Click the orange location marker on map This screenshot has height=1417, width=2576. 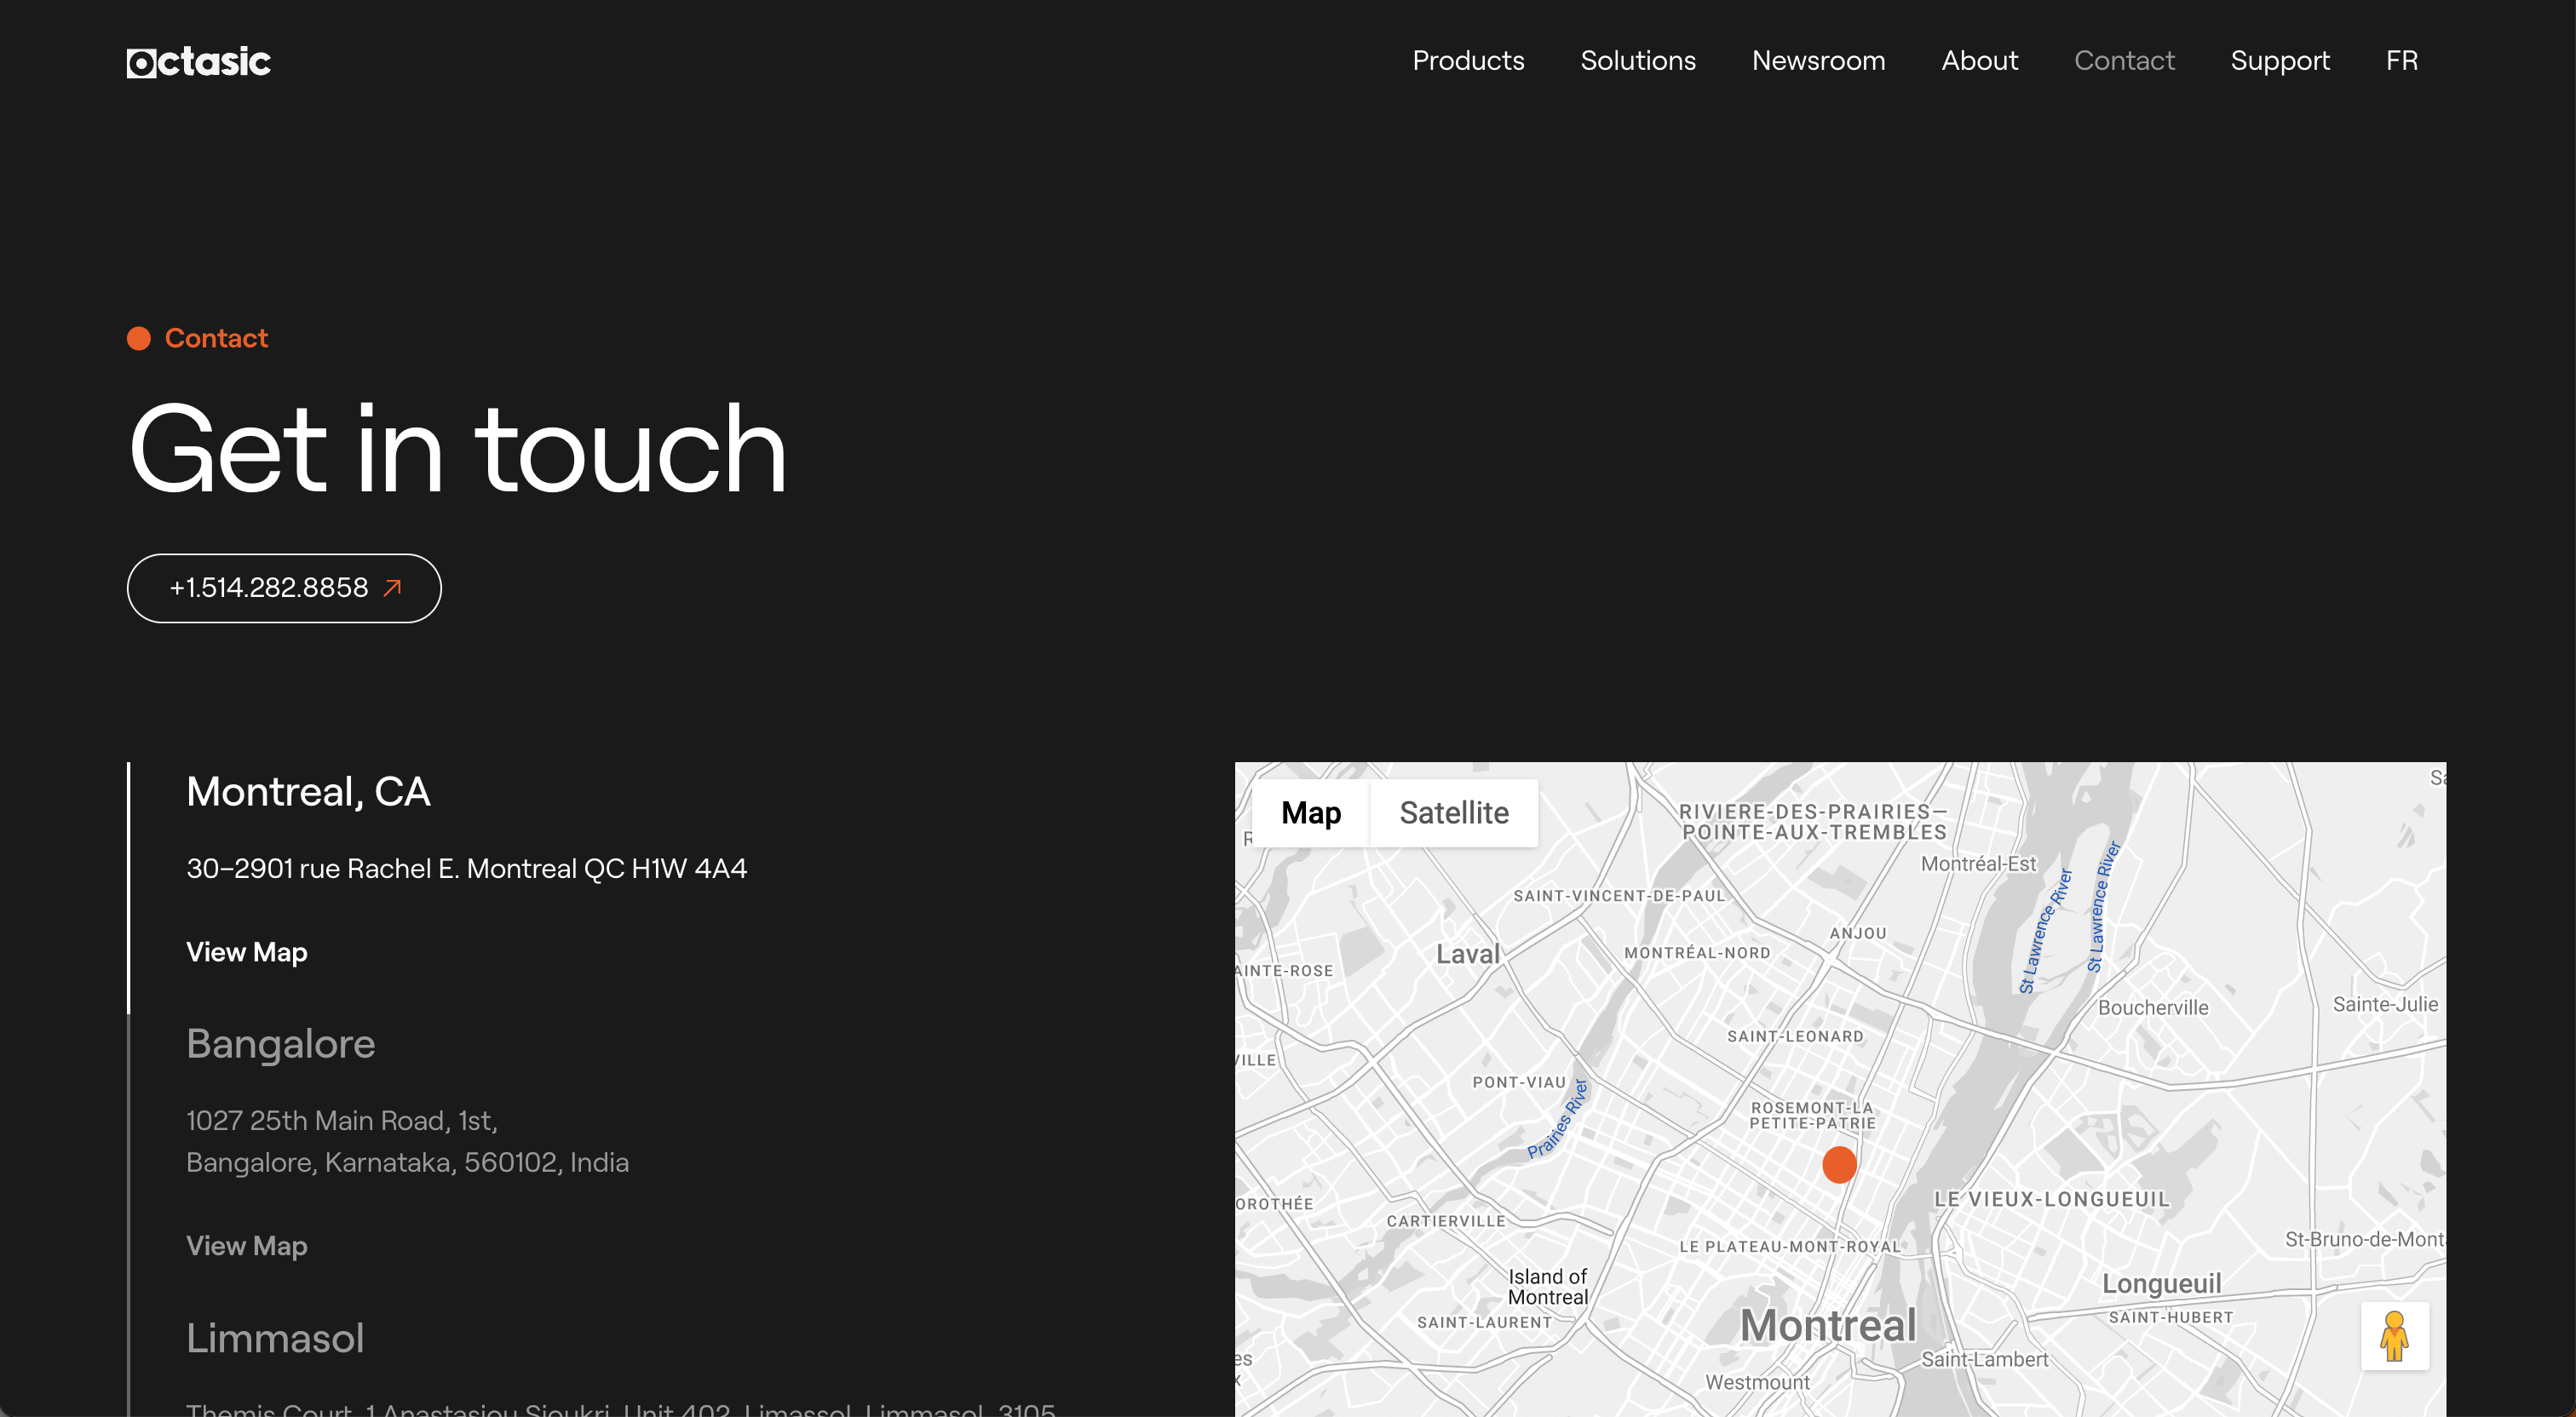coord(1838,1164)
